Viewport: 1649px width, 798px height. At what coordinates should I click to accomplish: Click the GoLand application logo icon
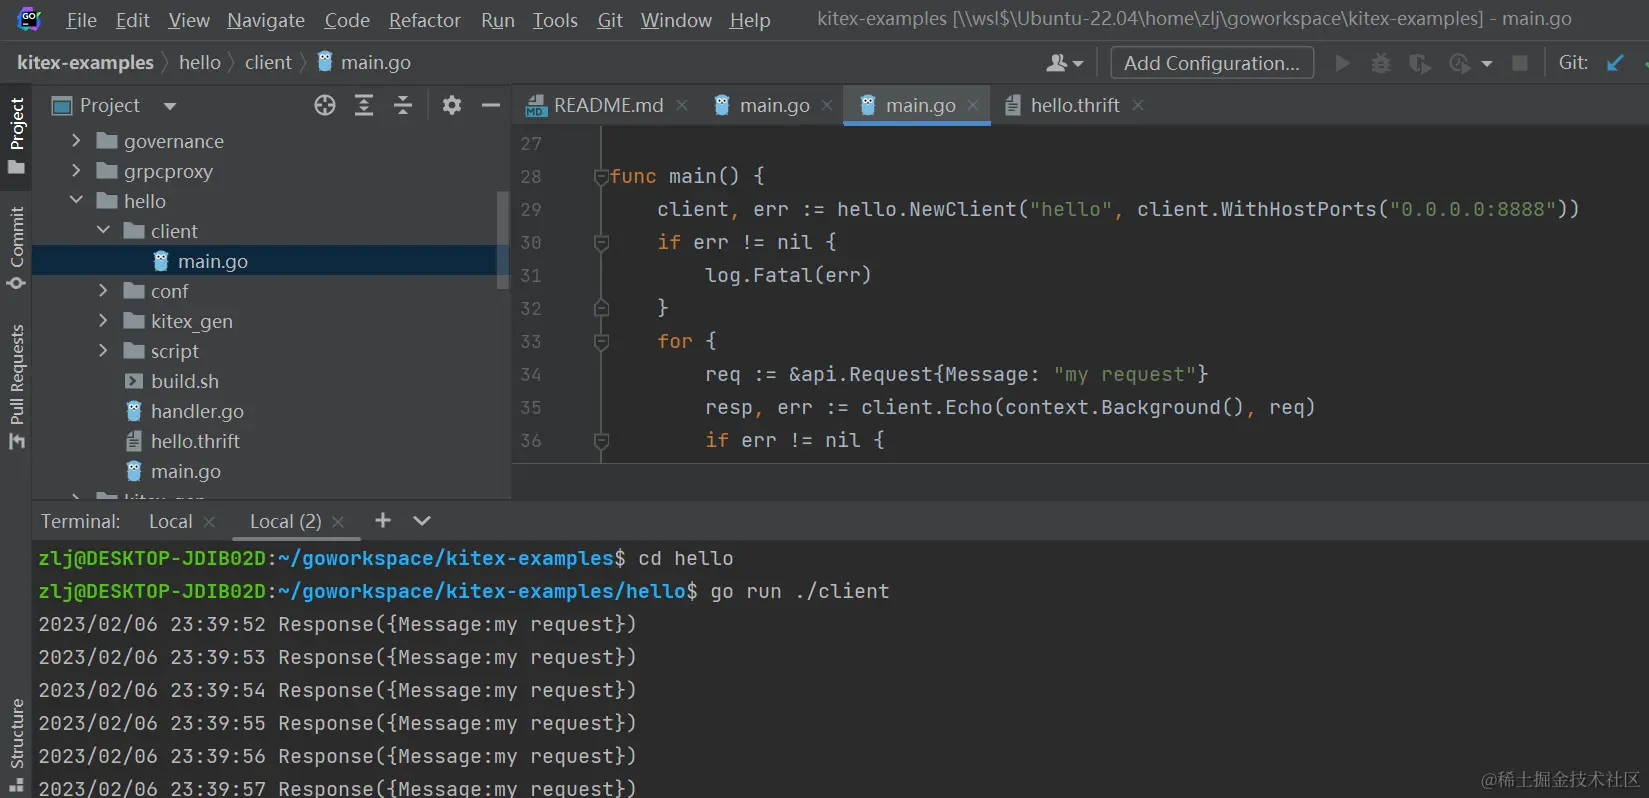click(x=30, y=18)
